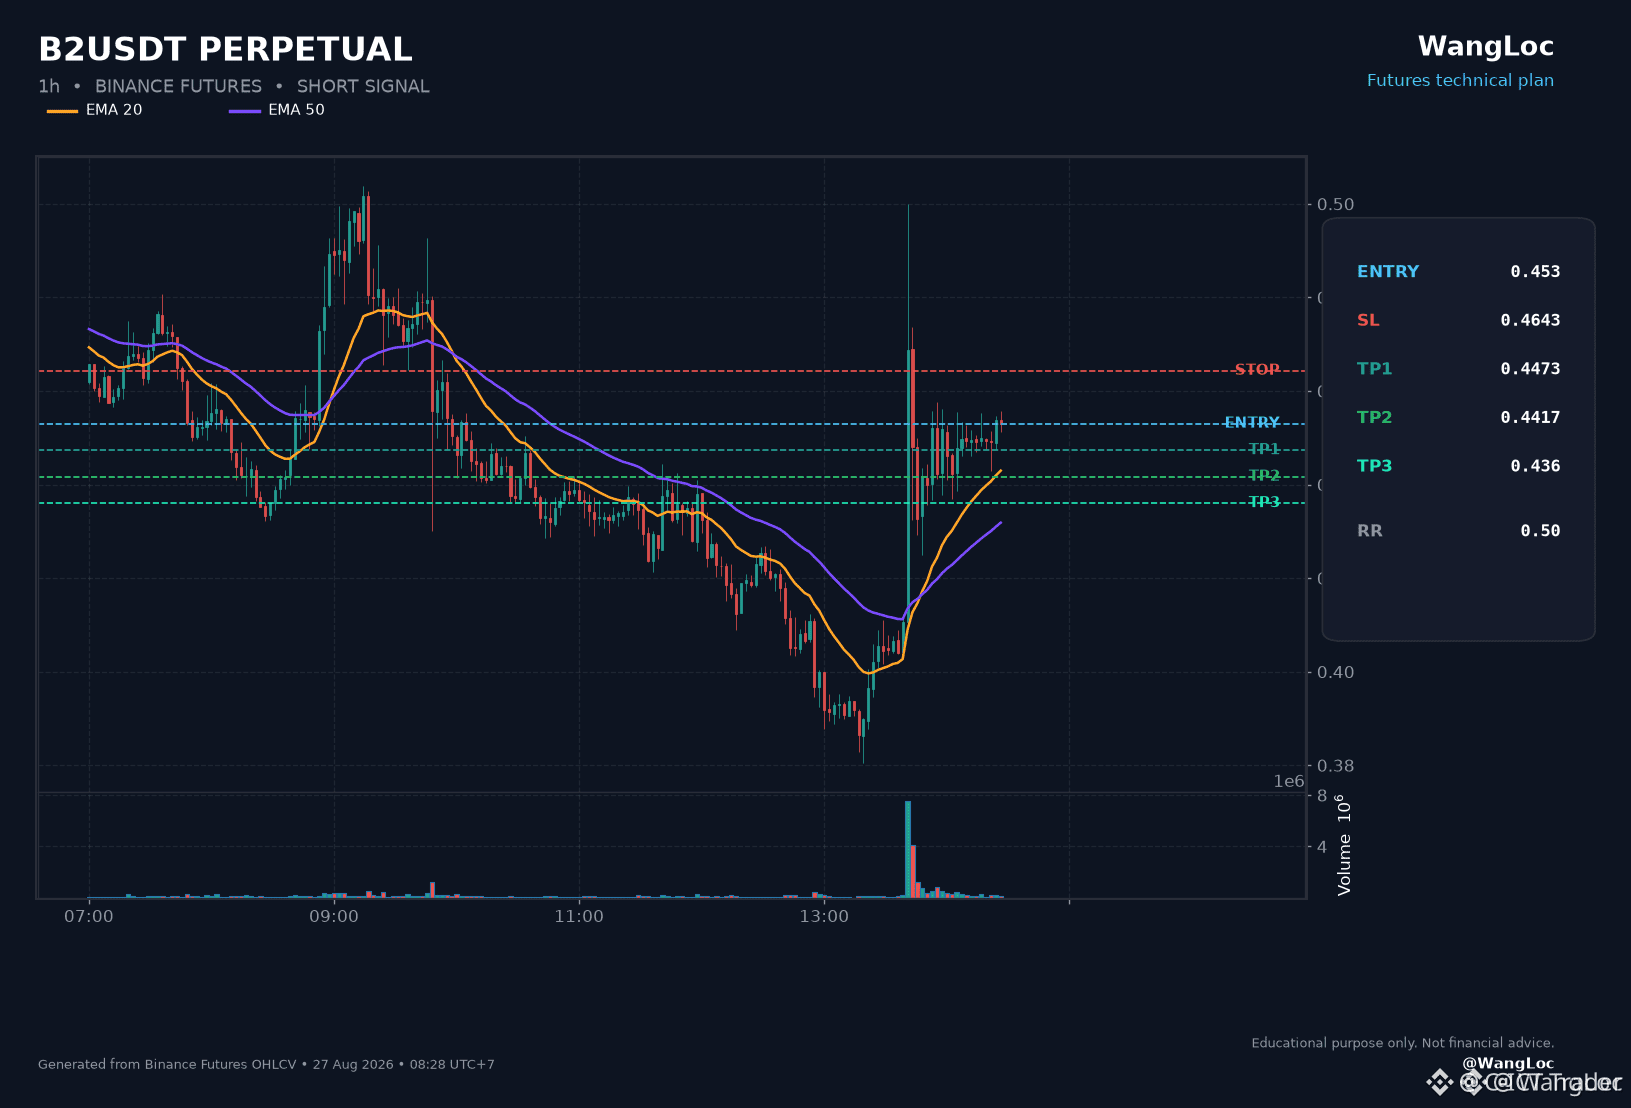Image resolution: width=1631 pixels, height=1108 pixels.
Task: Click the TP1 label on the chart line
Action: click(1264, 448)
